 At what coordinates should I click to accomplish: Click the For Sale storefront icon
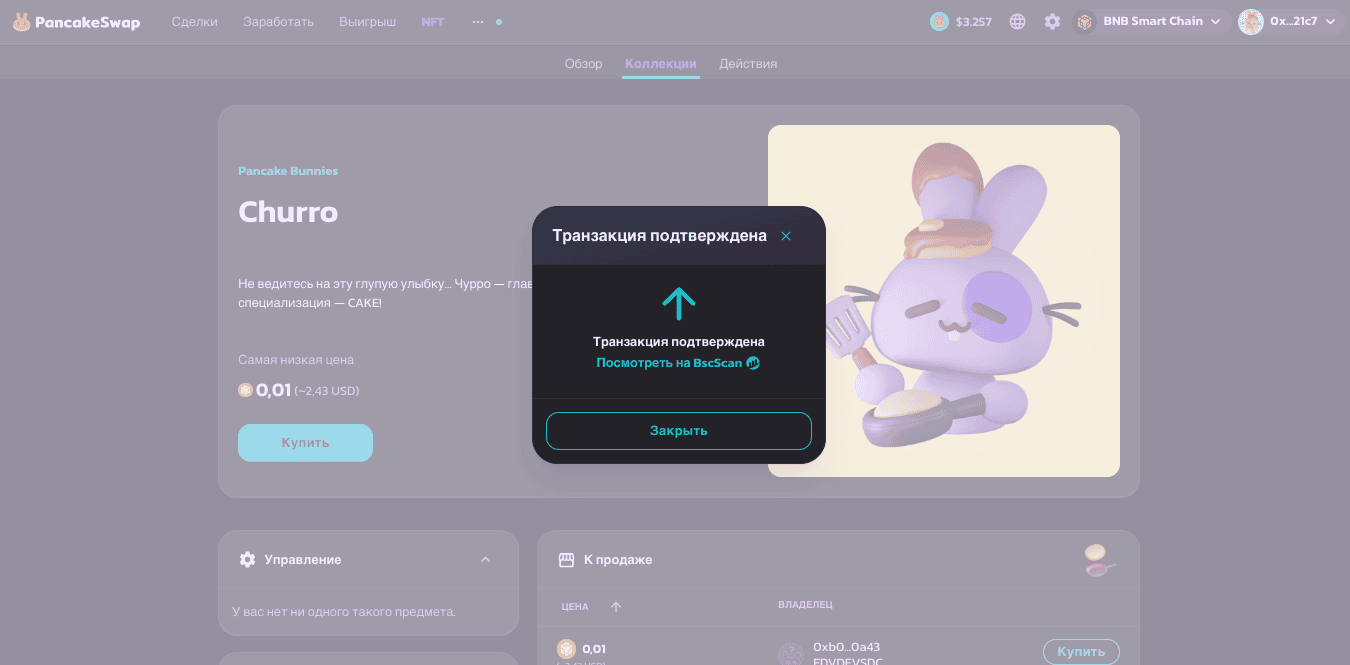pos(566,560)
